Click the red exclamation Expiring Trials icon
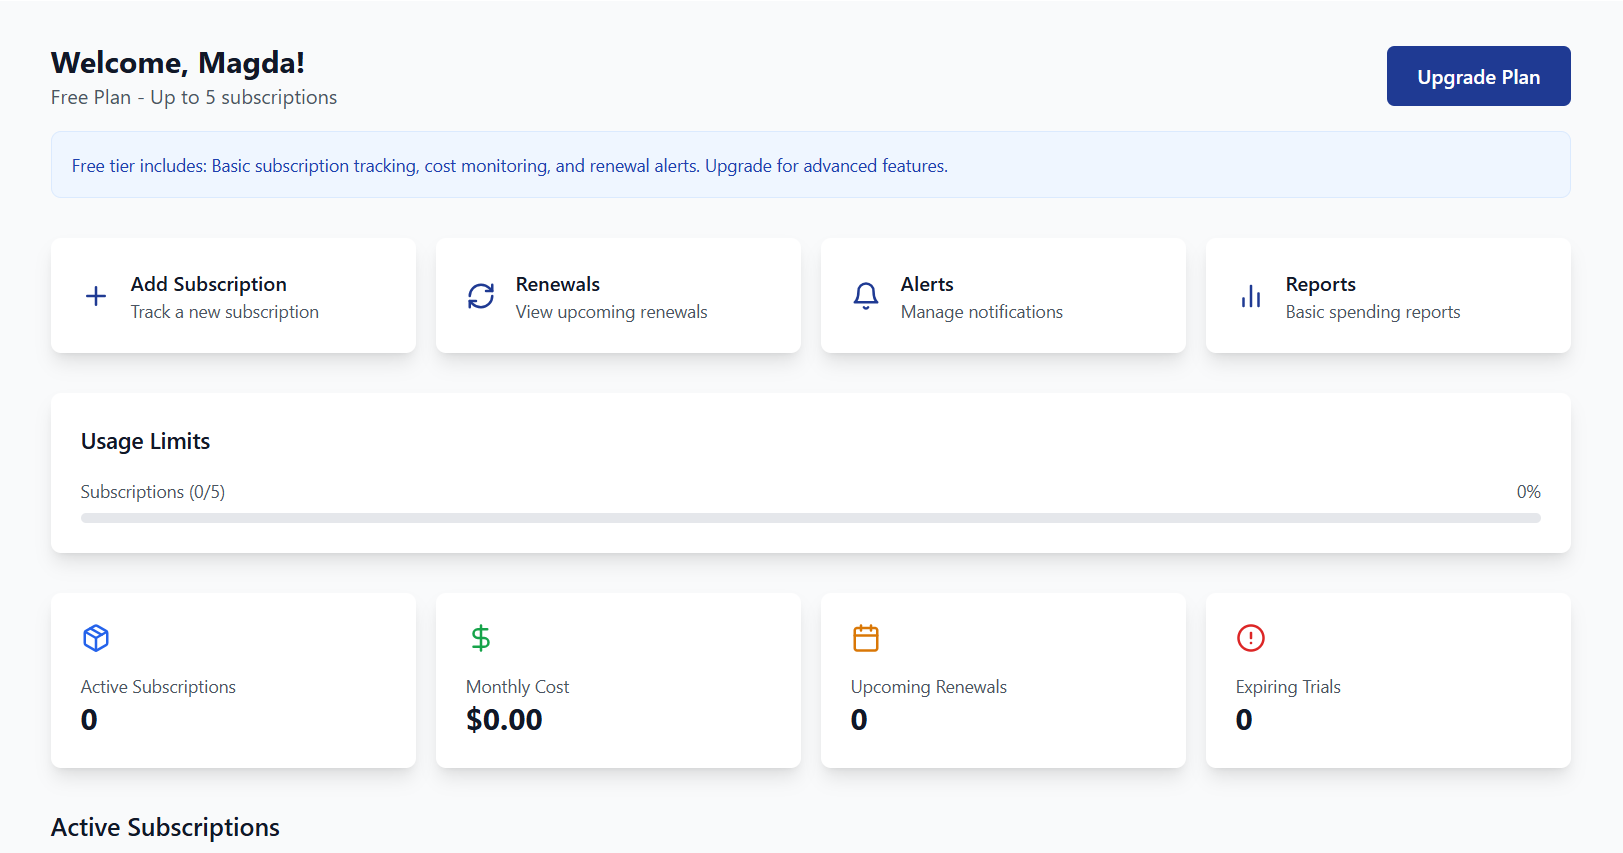 [x=1251, y=638]
